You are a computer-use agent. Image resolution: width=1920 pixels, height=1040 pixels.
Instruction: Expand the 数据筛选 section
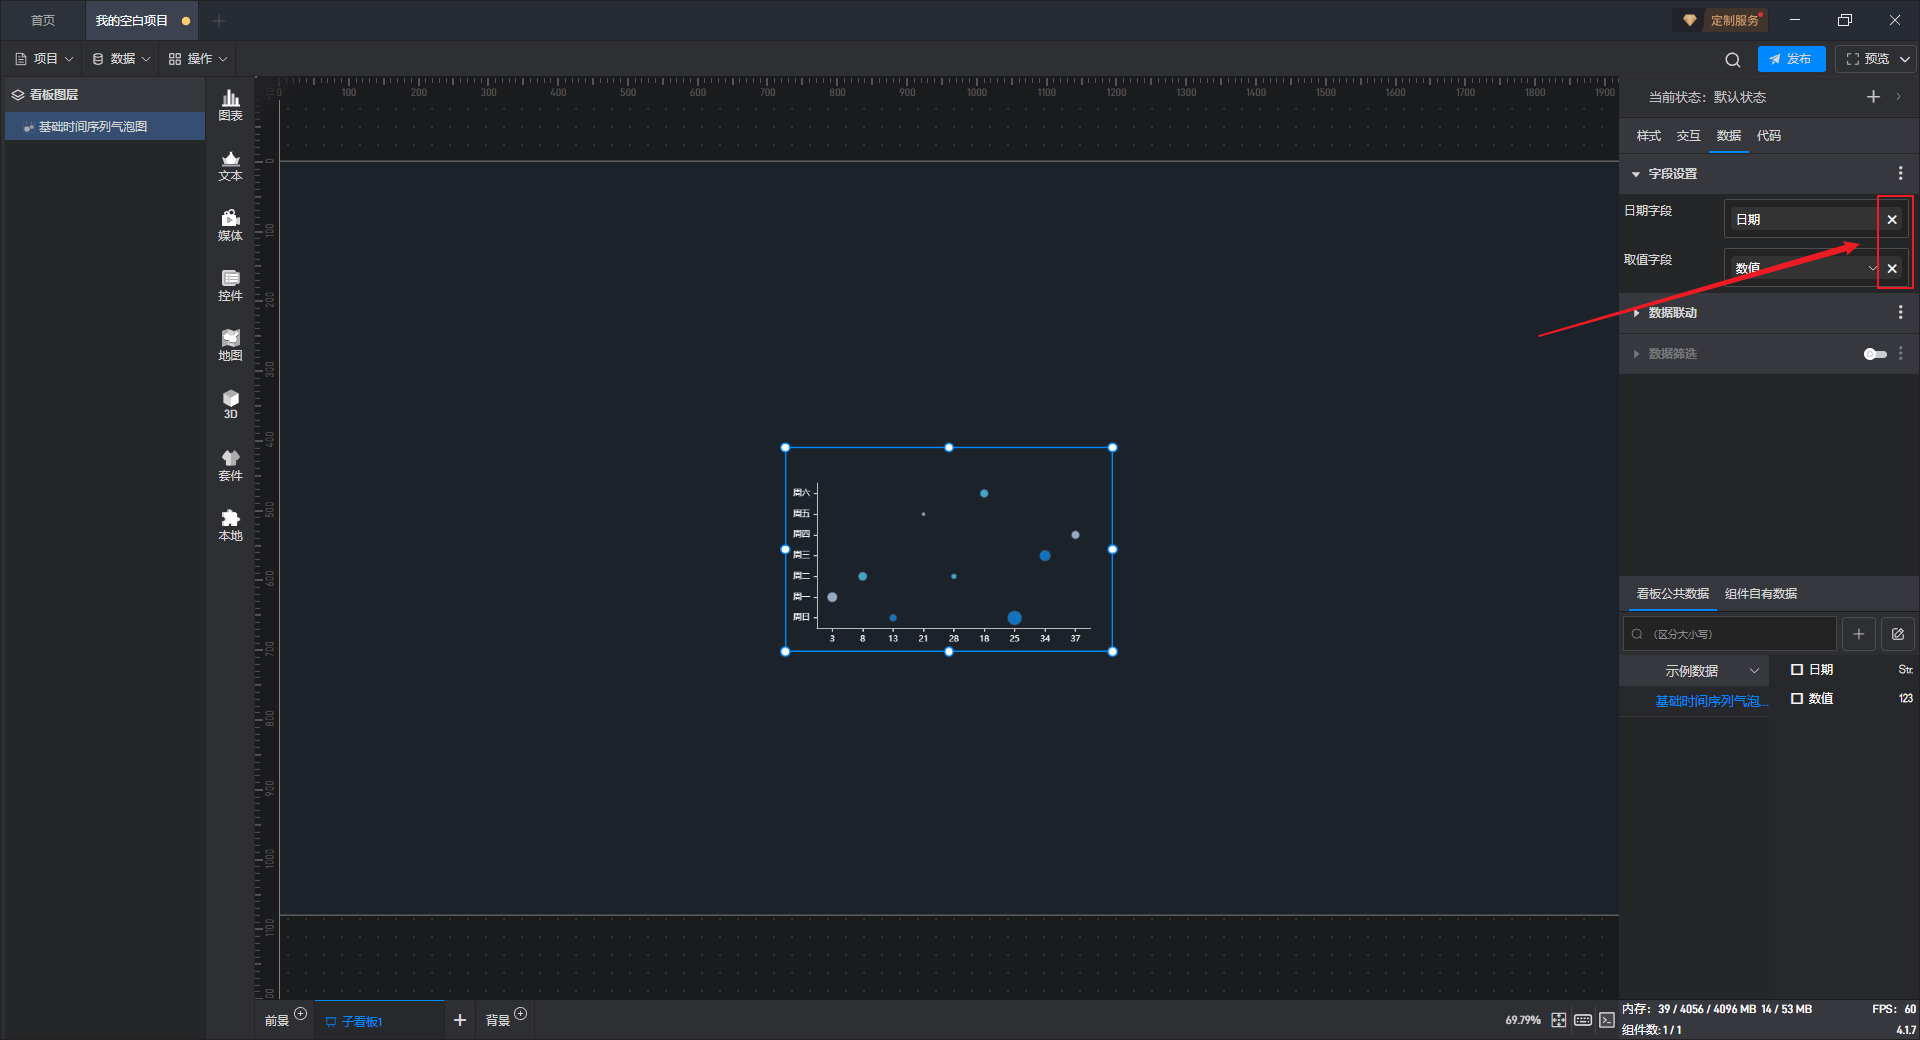click(1636, 354)
